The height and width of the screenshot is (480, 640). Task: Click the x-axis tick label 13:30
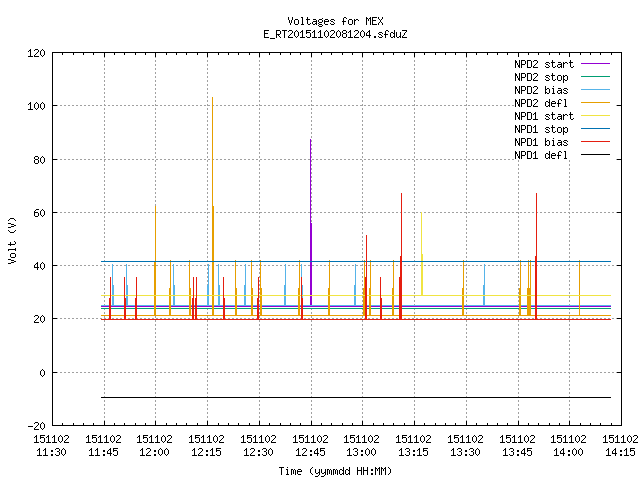(465, 452)
